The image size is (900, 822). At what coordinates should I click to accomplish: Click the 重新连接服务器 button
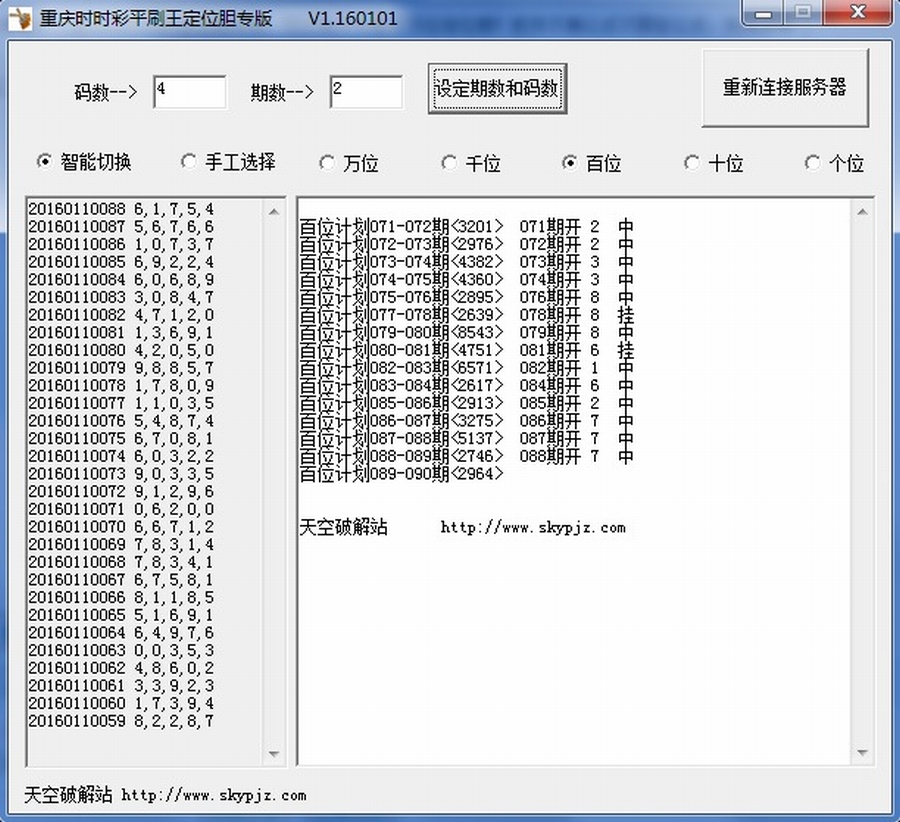pyautogui.click(x=785, y=88)
